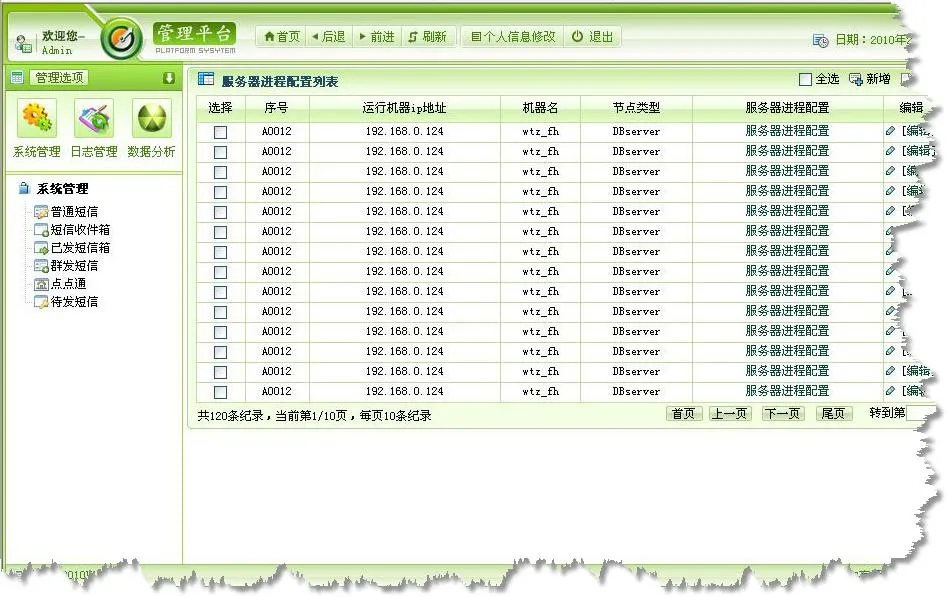947x597 pixels.
Task: Click the 服务器进程配置列表 panel title
Action: pyautogui.click(x=280, y=82)
